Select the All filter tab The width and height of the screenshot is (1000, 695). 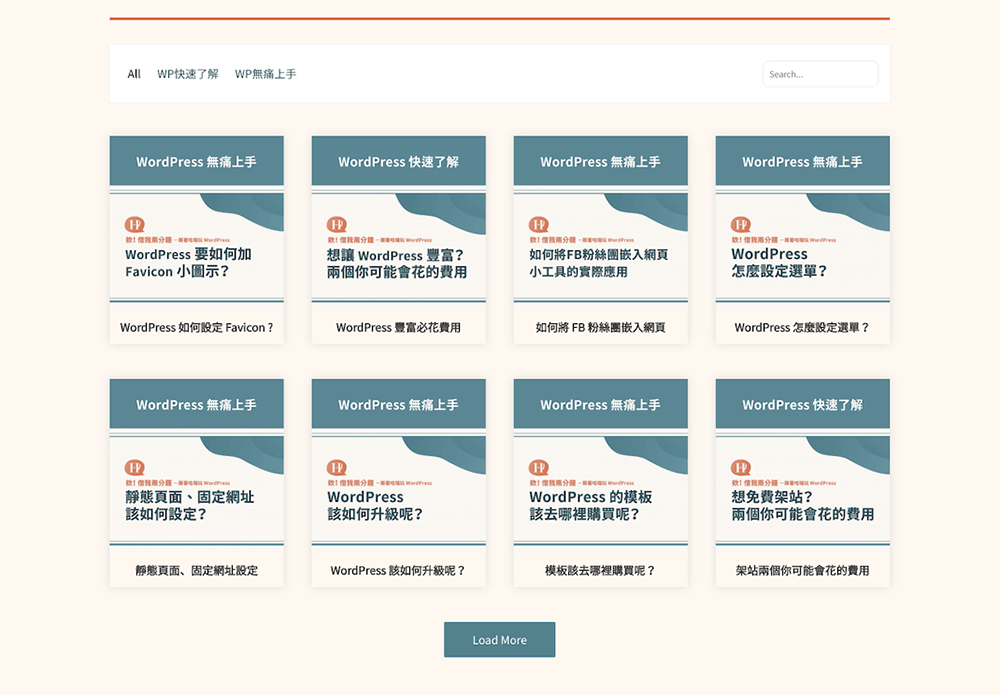[x=134, y=74]
